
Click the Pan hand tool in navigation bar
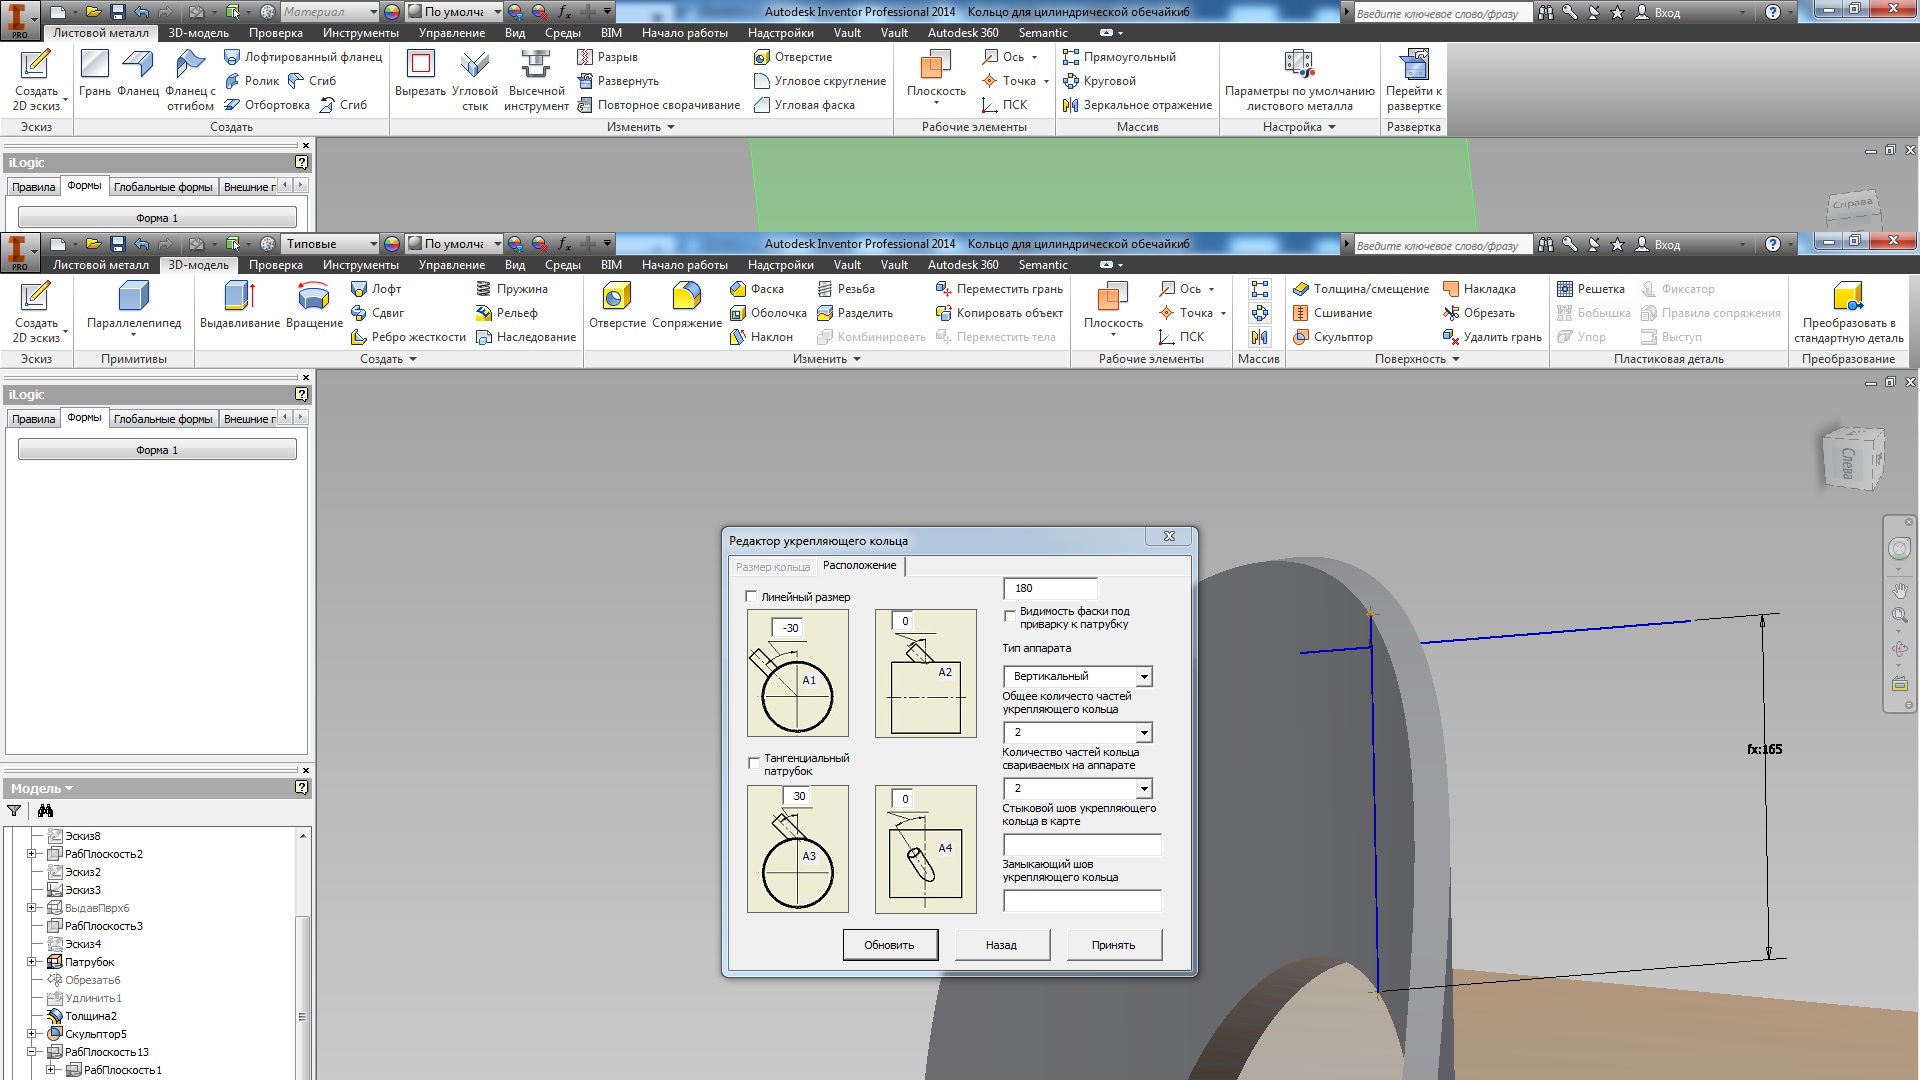click(x=1899, y=591)
